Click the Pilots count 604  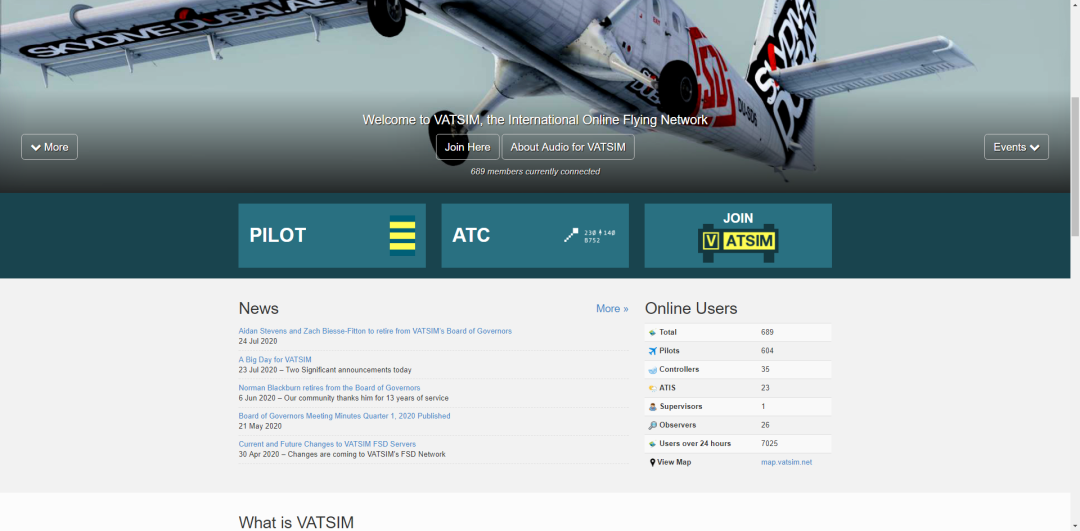click(767, 351)
